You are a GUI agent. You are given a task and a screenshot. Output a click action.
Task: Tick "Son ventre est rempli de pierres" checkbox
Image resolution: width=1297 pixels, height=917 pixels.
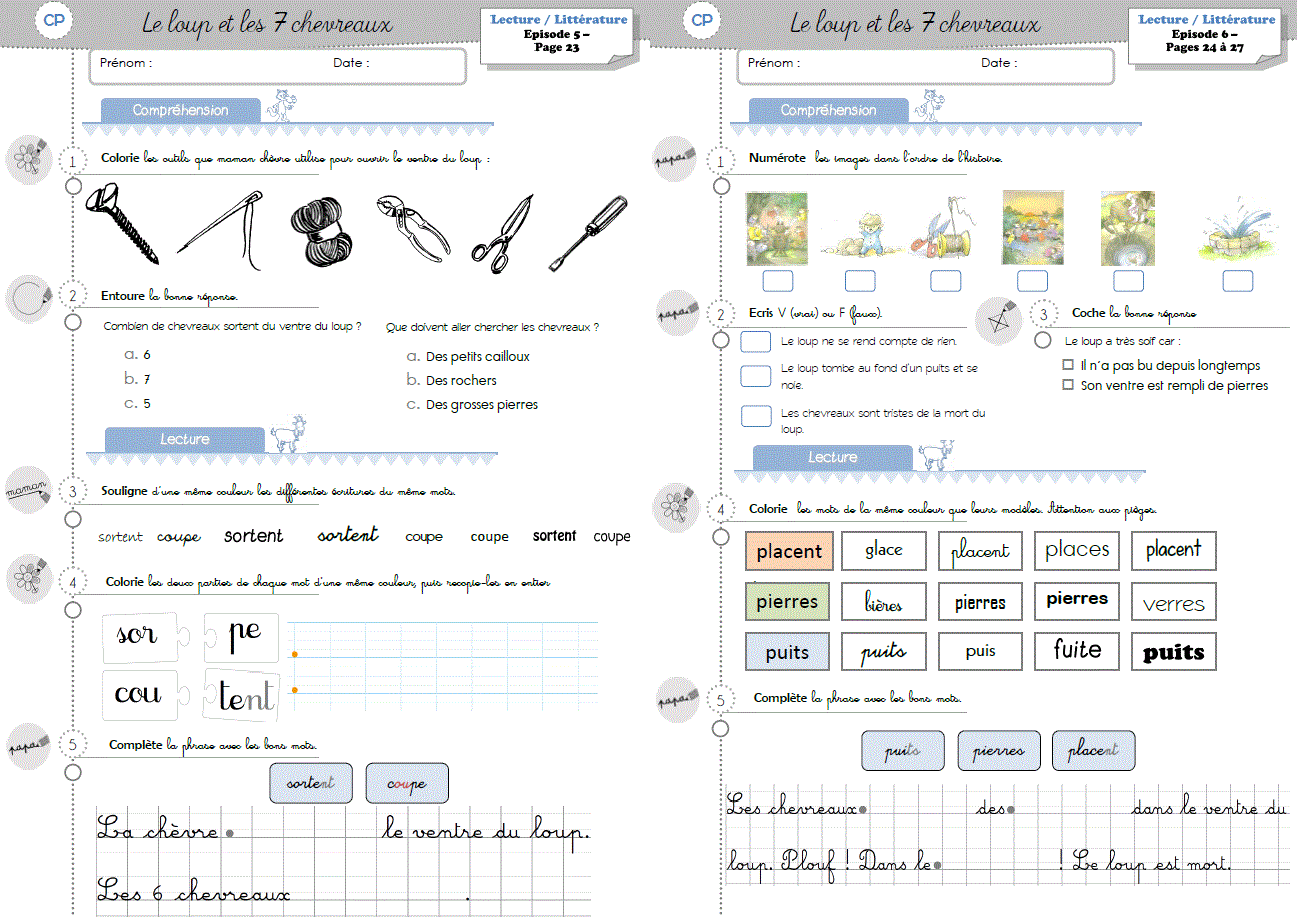click(x=1068, y=385)
